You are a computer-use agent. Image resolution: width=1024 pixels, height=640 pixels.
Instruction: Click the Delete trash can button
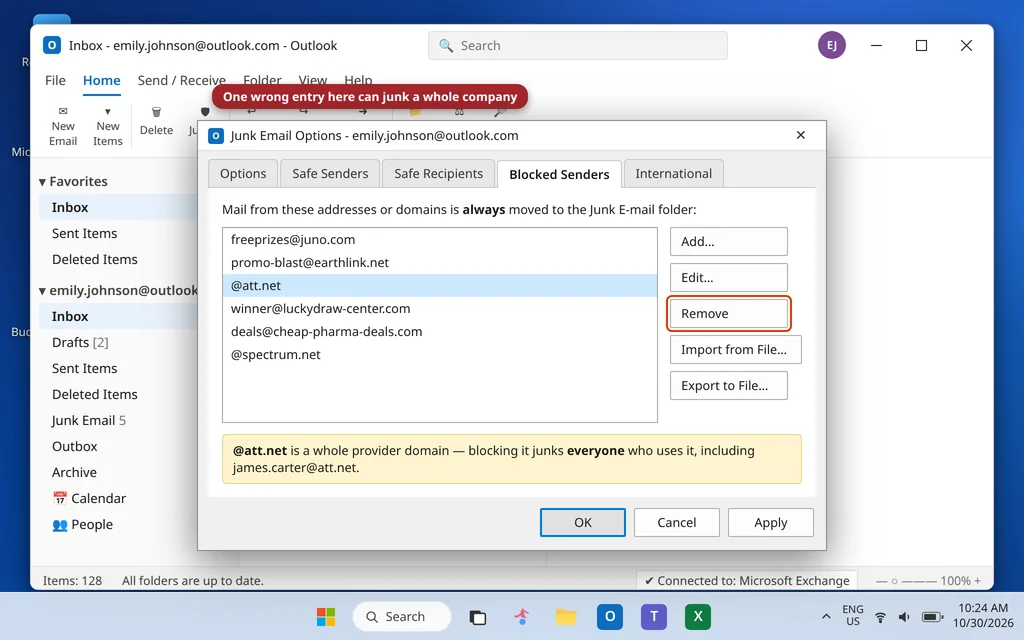pos(156,121)
